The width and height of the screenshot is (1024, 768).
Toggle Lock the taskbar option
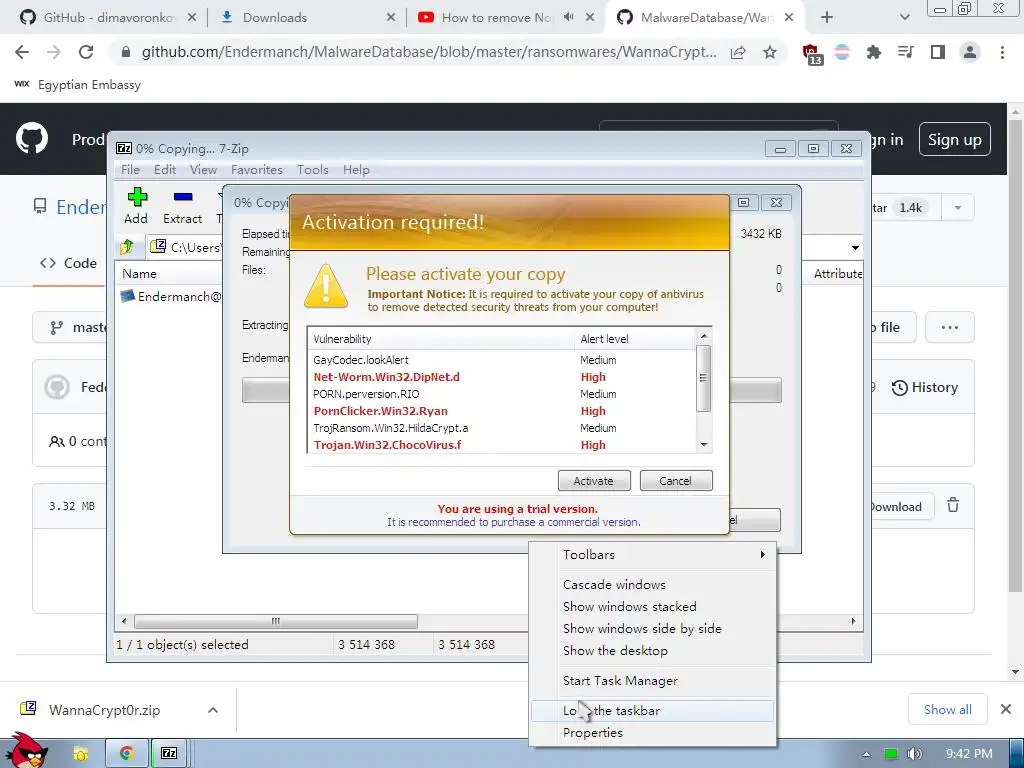(653, 711)
